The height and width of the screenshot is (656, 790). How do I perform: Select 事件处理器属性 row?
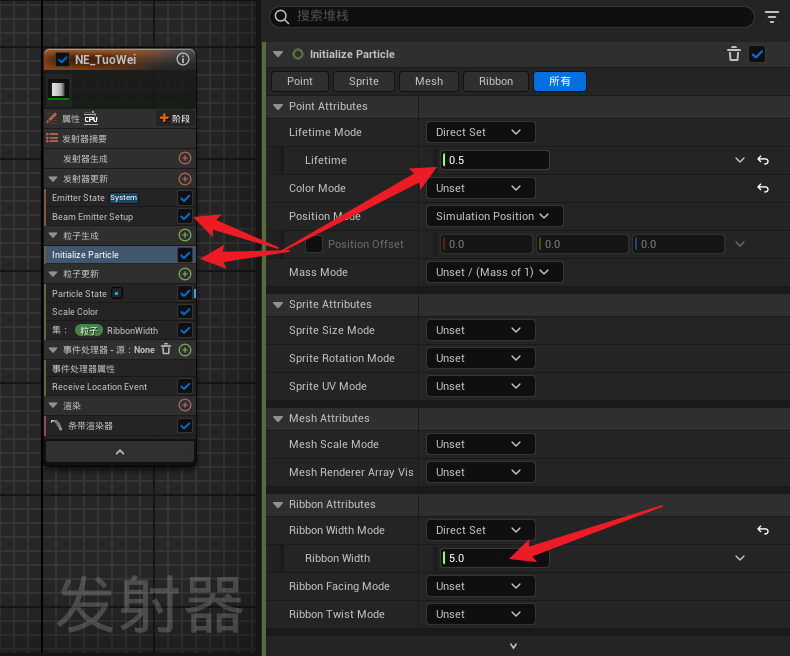coord(120,368)
